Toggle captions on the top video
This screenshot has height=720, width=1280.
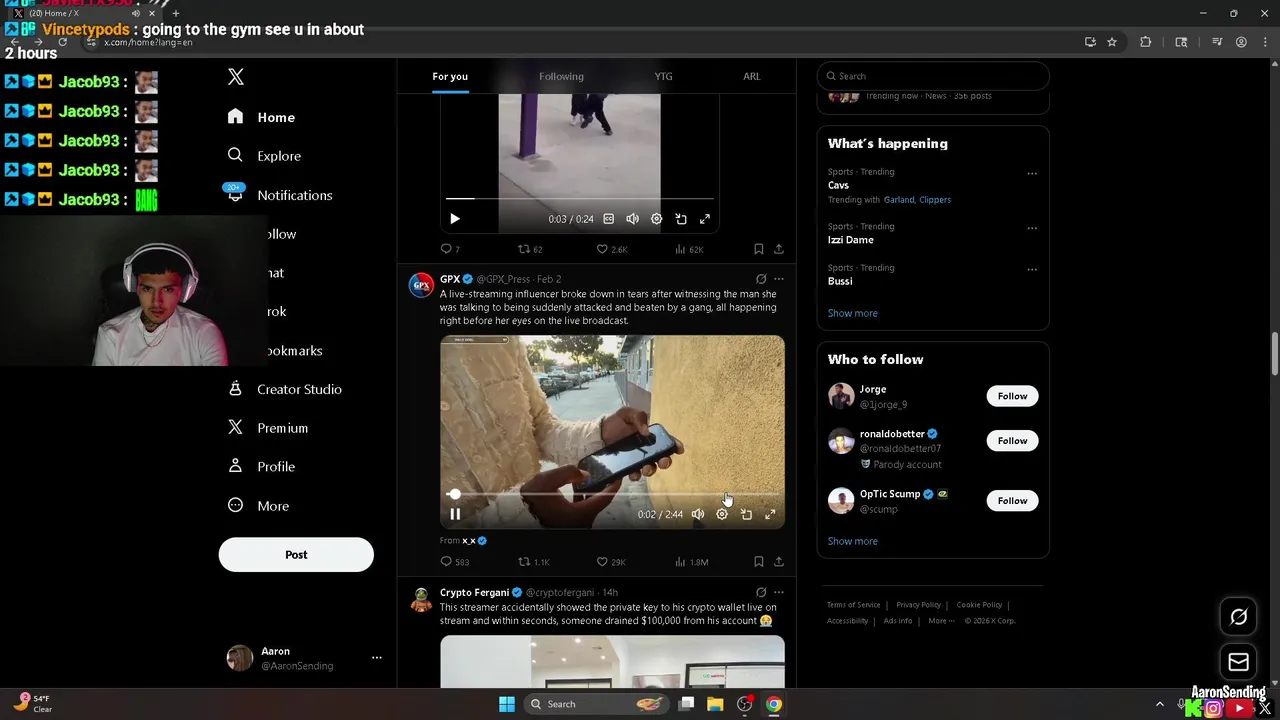pos(608,219)
